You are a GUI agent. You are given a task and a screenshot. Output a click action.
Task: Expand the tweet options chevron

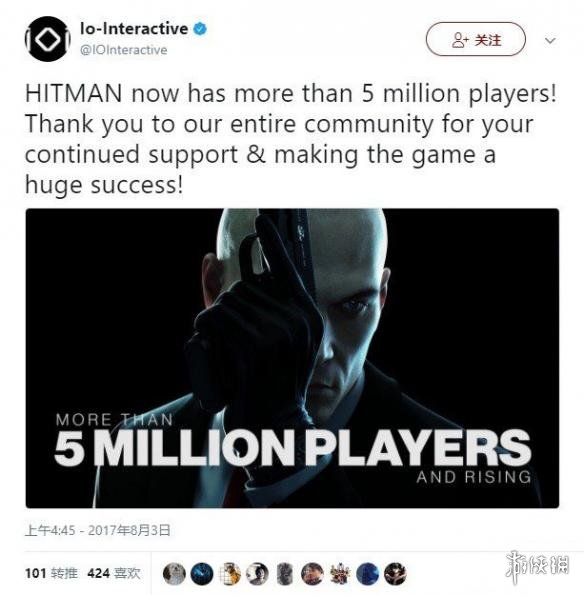coord(550,40)
